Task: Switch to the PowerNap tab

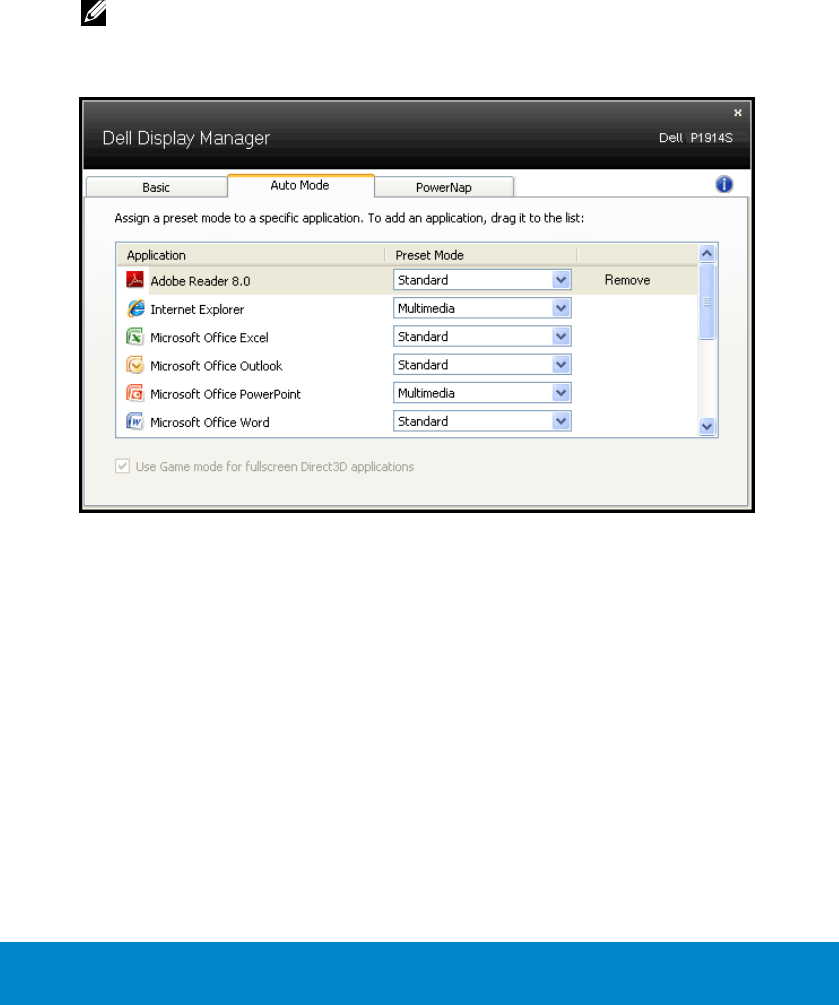Action: (x=444, y=187)
